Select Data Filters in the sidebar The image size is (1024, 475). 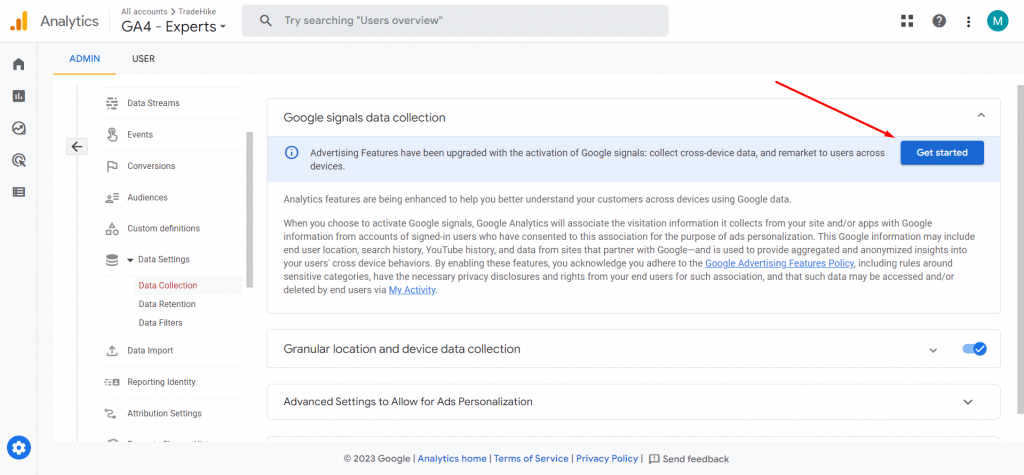point(161,323)
